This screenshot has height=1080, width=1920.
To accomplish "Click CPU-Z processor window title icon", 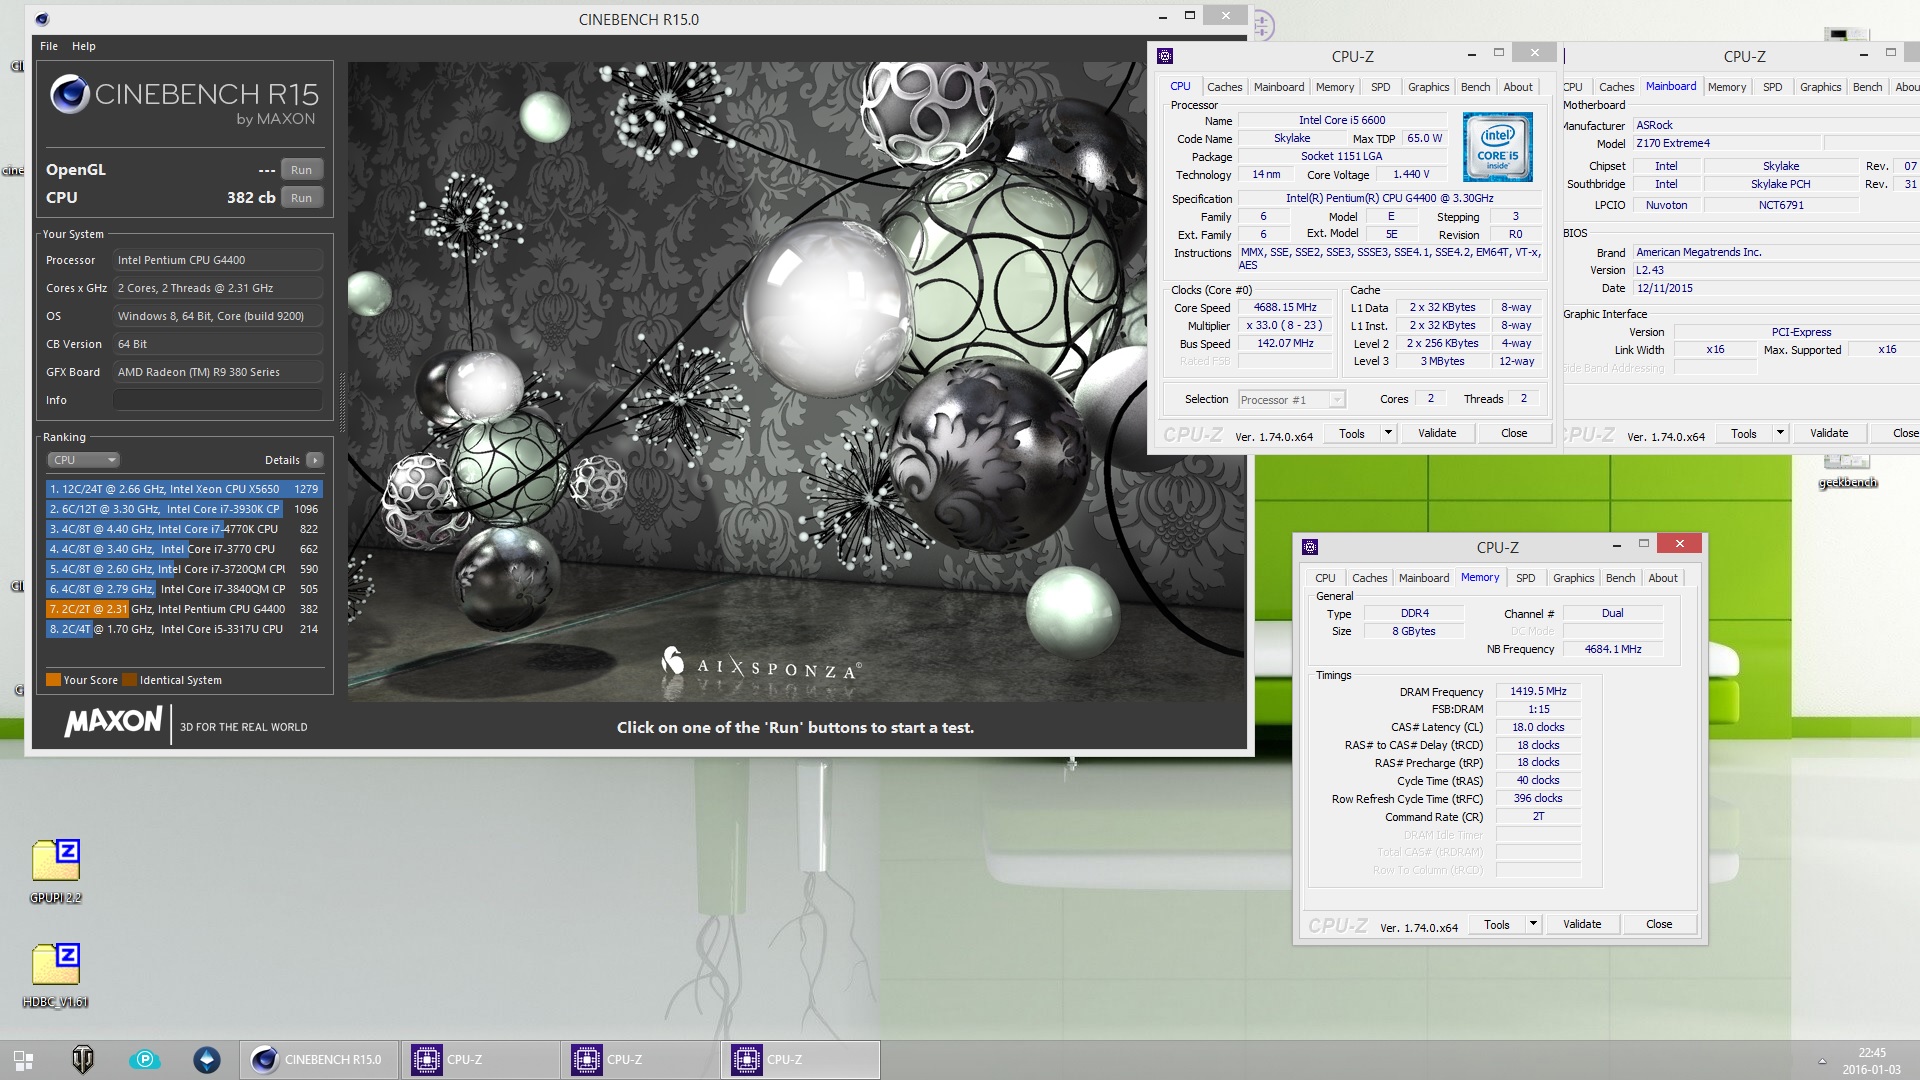I will (x=1165, y=56).
